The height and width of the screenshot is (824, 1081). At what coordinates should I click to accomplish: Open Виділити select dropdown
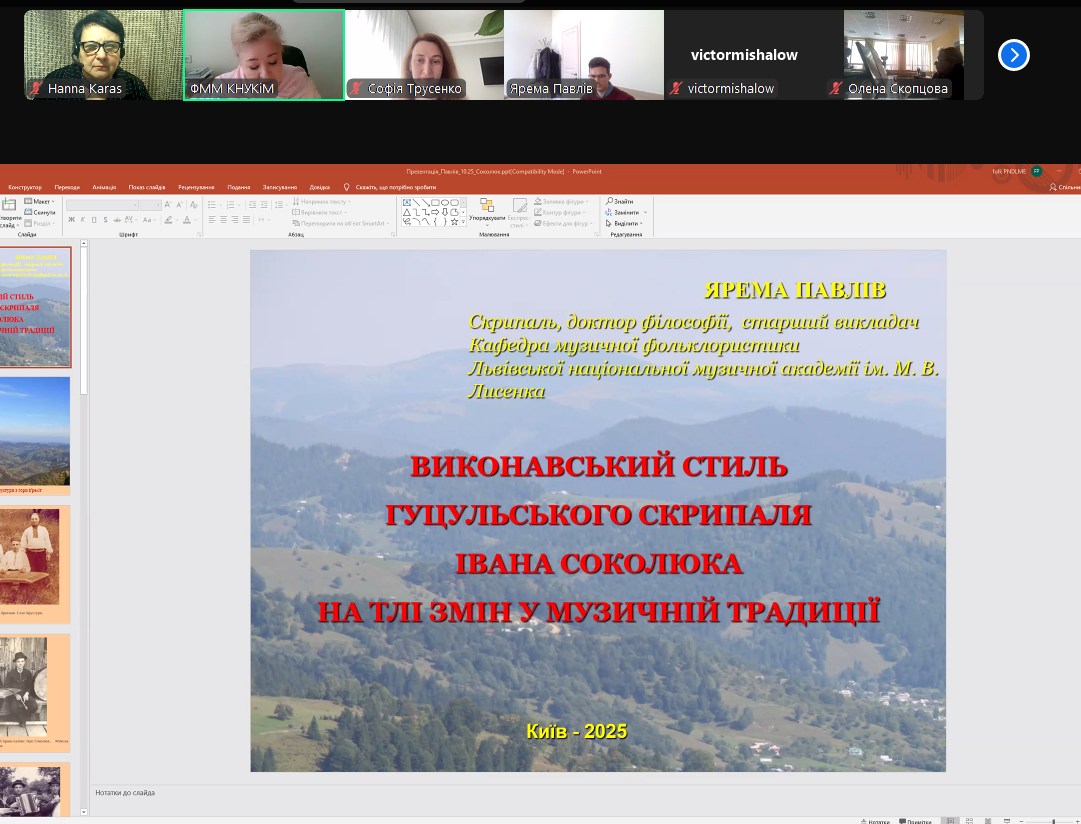pyautogui.click(x=624, y=223)
